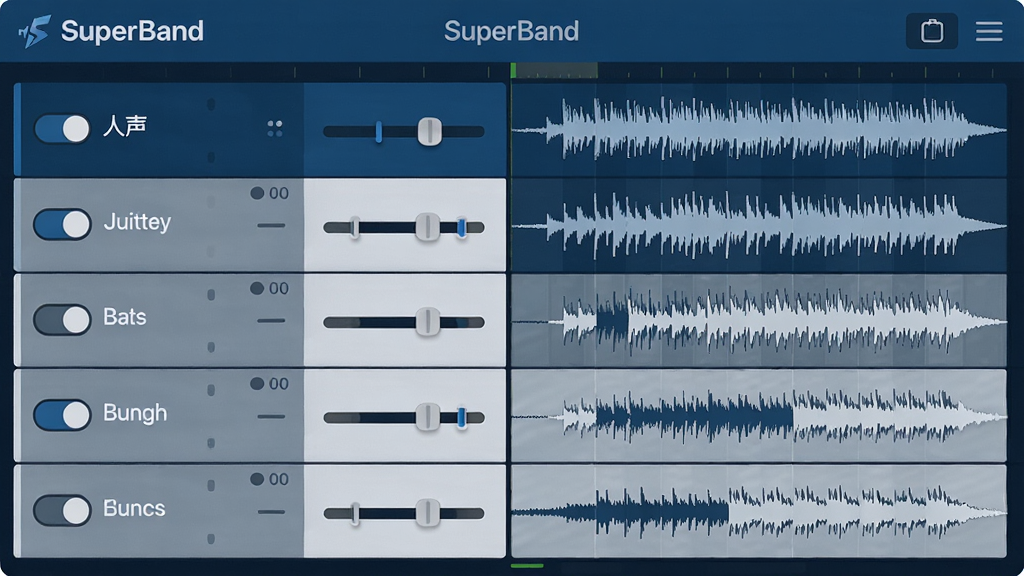Click the green scroll indicator below the tracks

[x=527, y=566]
